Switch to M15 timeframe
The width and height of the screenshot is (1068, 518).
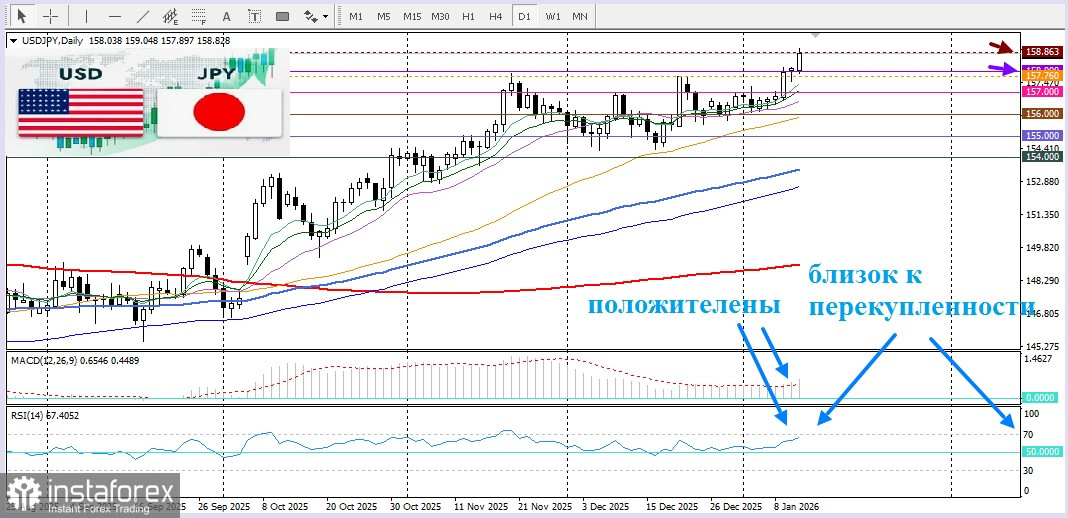(411, 16)
